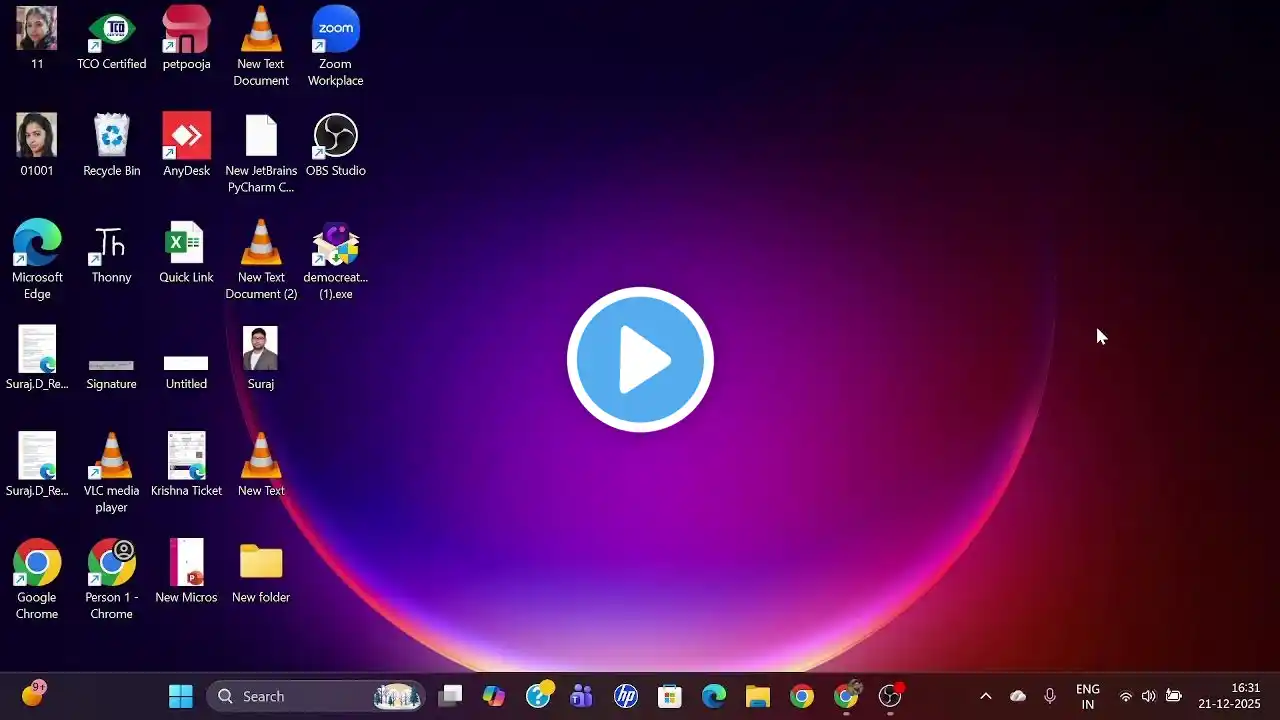Launch AnyDesk from the desktop
This screenshot has height=720, width=1280.
(186, 145)
